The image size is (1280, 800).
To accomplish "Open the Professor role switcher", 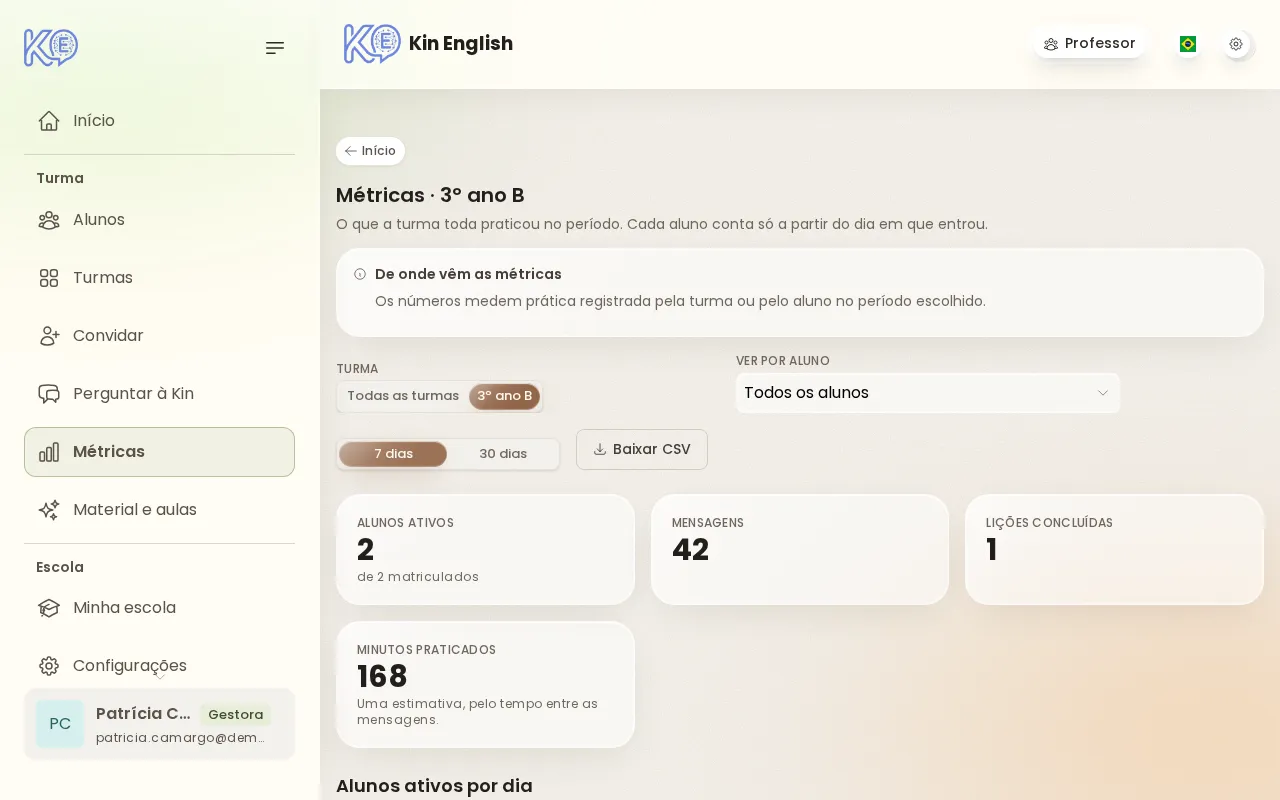I will point(1090,44).
